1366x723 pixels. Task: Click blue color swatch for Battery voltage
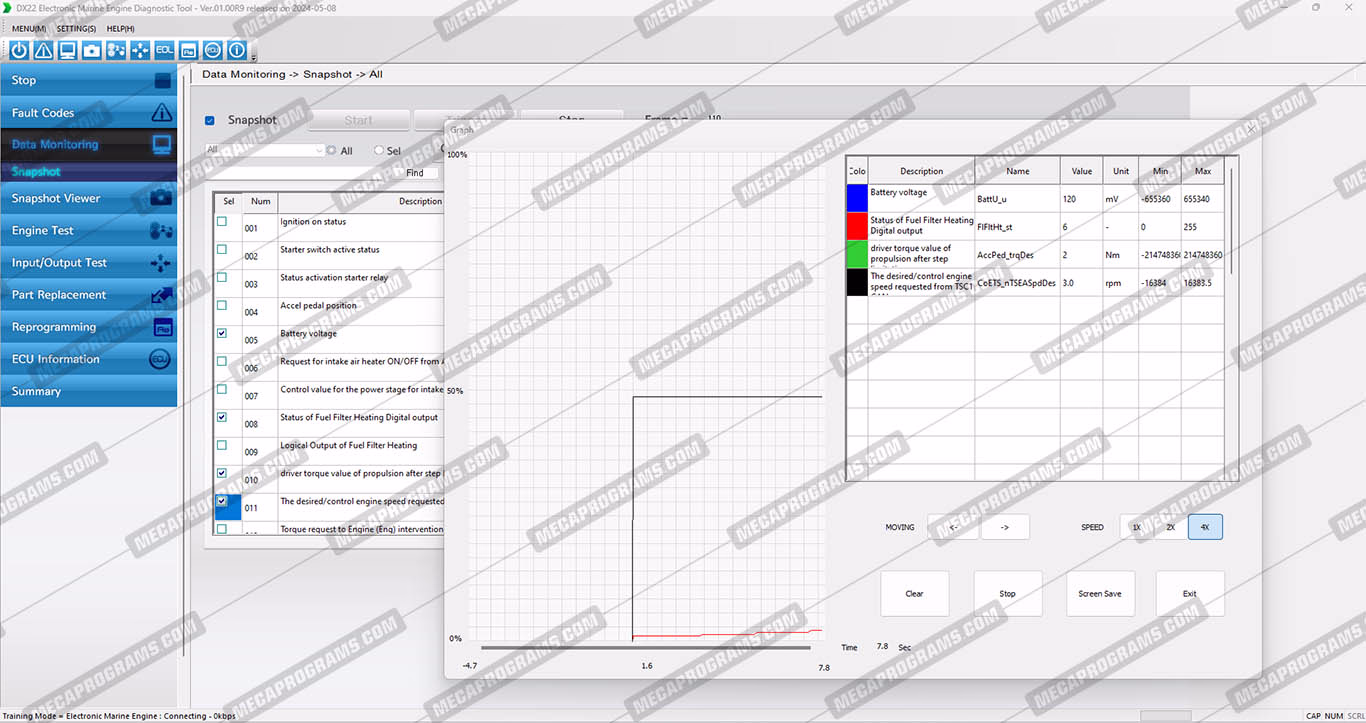pos(856,198)
